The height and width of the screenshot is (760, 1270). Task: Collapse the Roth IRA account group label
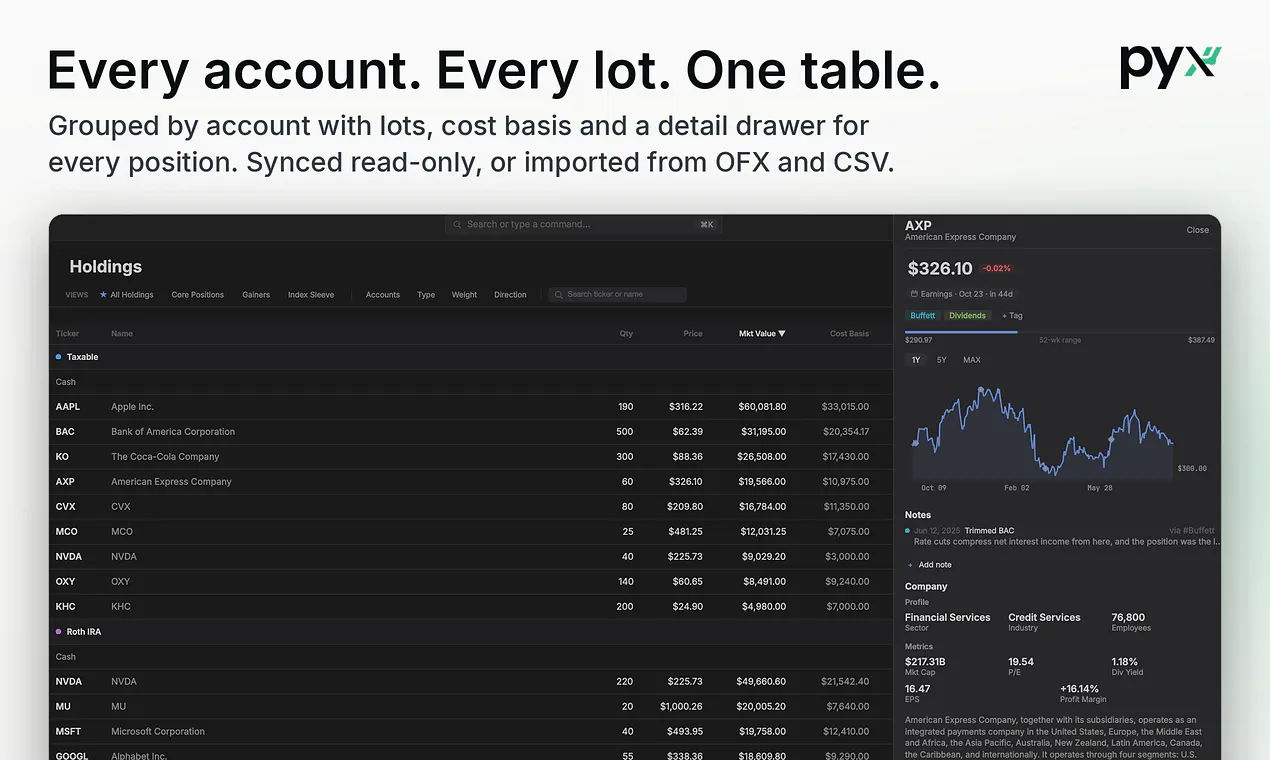point(84,632)
